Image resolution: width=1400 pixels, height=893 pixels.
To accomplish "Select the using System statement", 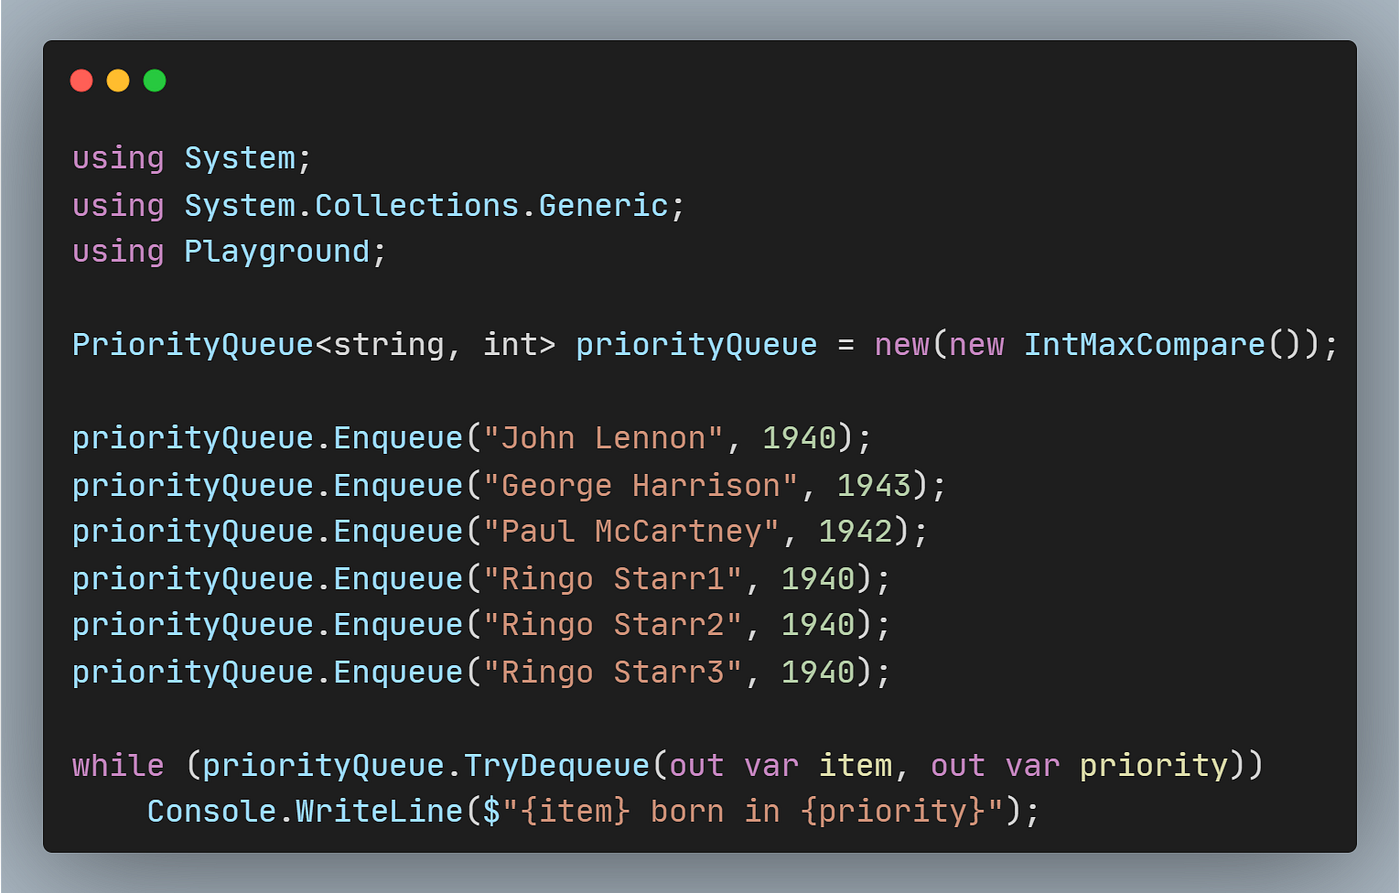I will (x=190, y=157).
